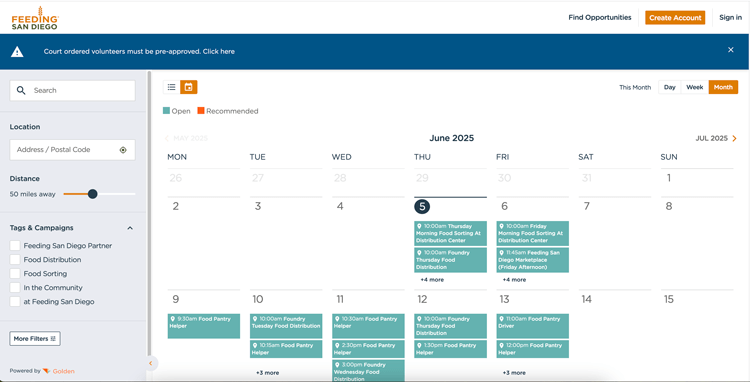This screenshot has width=750, height=382.
Task: Click the distance slider handle
Action: pyautogui.click(x=93, y=194)
